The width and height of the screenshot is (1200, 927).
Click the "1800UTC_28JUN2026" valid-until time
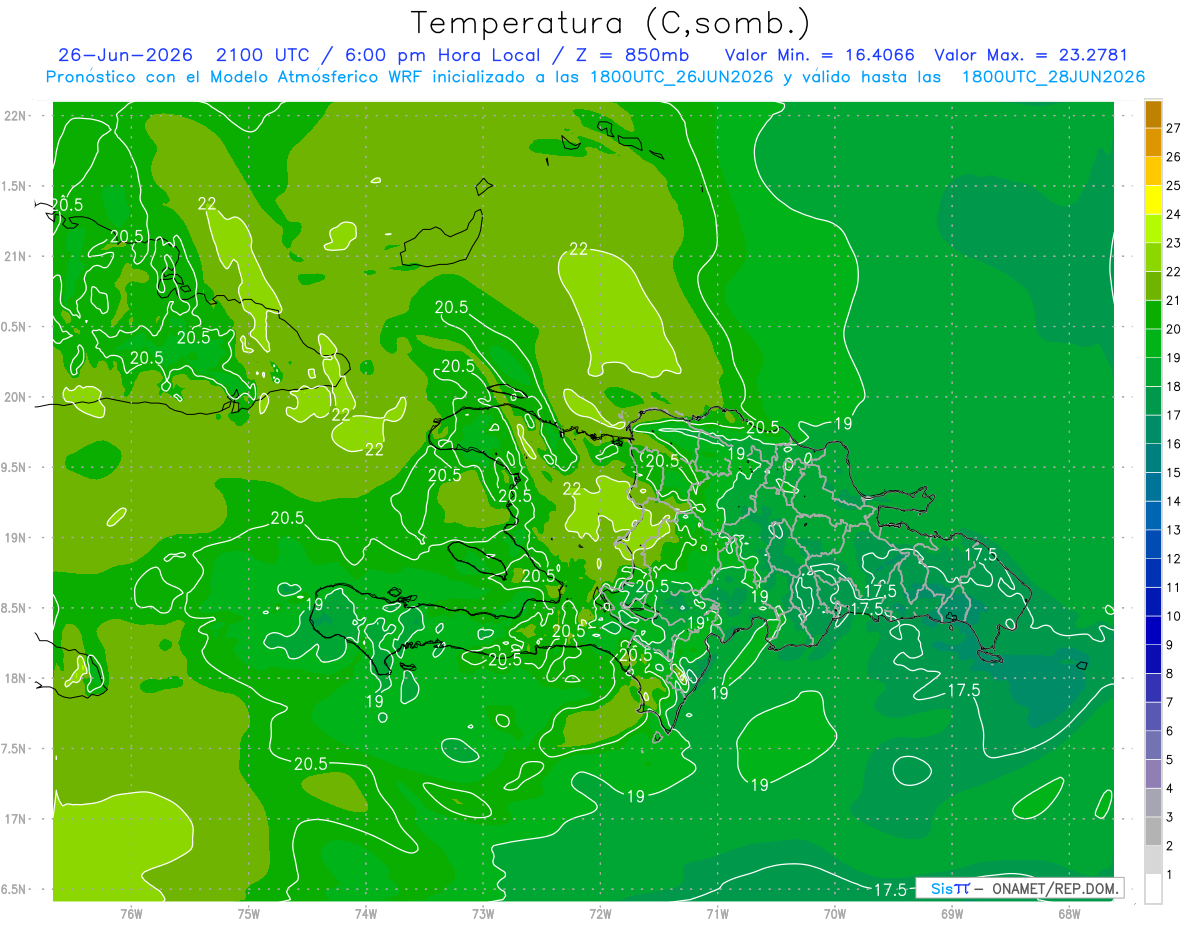[1053, 77]
